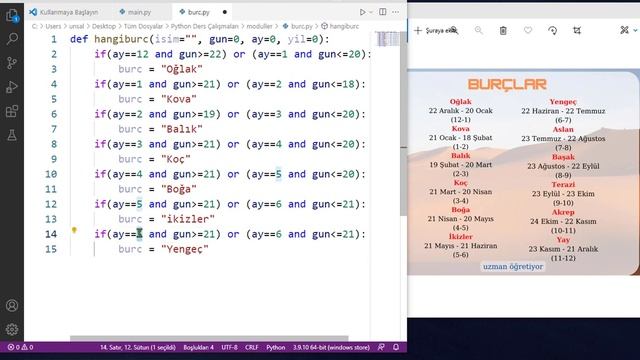Image resolution: width=640 pixels, height=360 pixels.
Task: Open the Testing flask view
Action: tap(12, 135)
